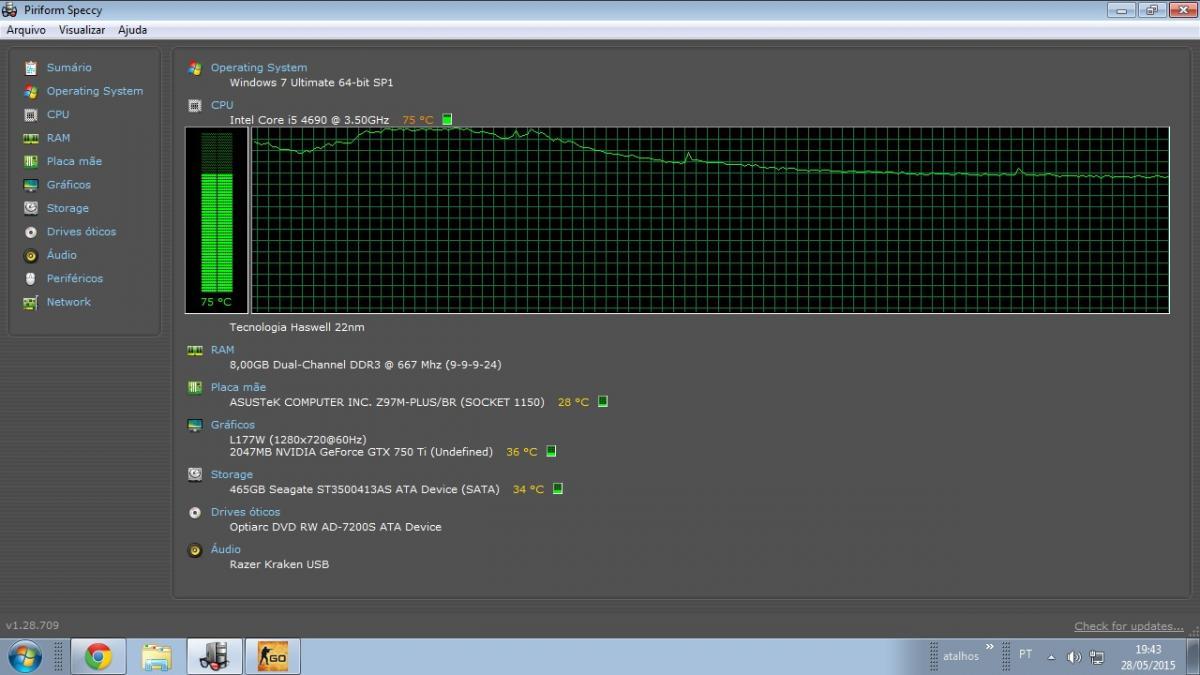Click the Network icon in sidebar
Screen dimensions: 1200x675
[30, 302]
